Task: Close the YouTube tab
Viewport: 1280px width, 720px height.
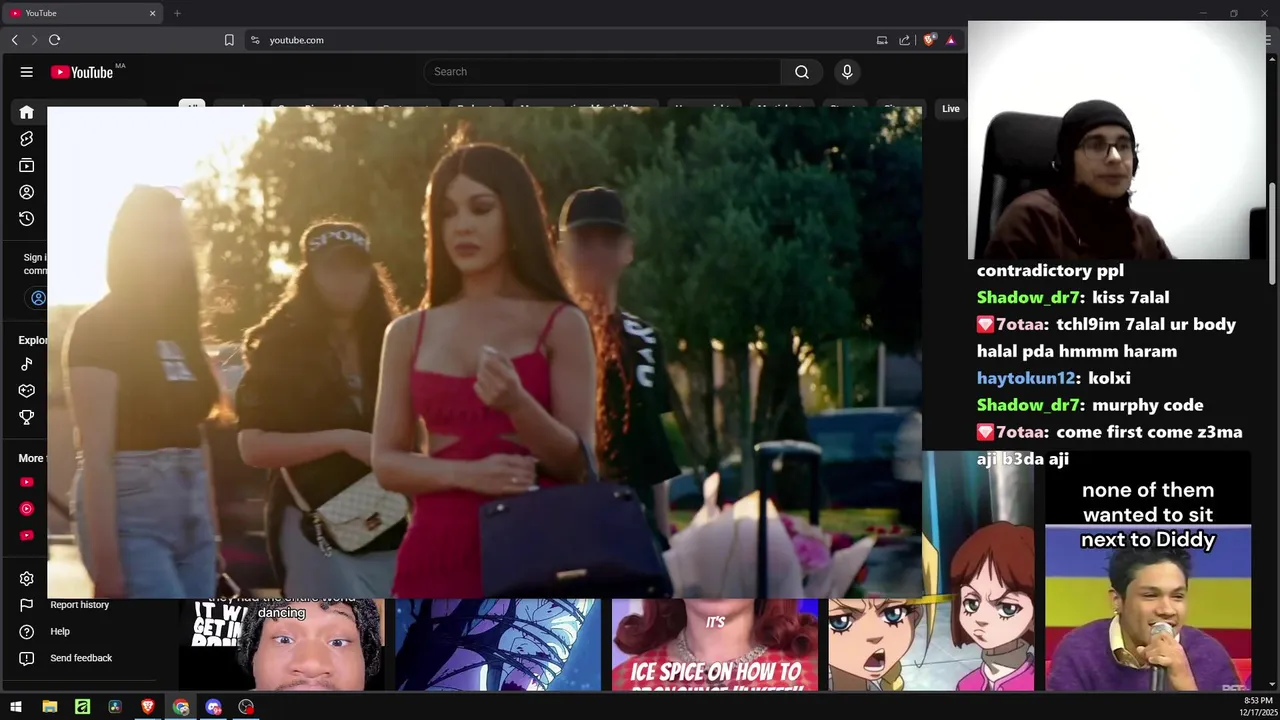Action: [153, 13]
